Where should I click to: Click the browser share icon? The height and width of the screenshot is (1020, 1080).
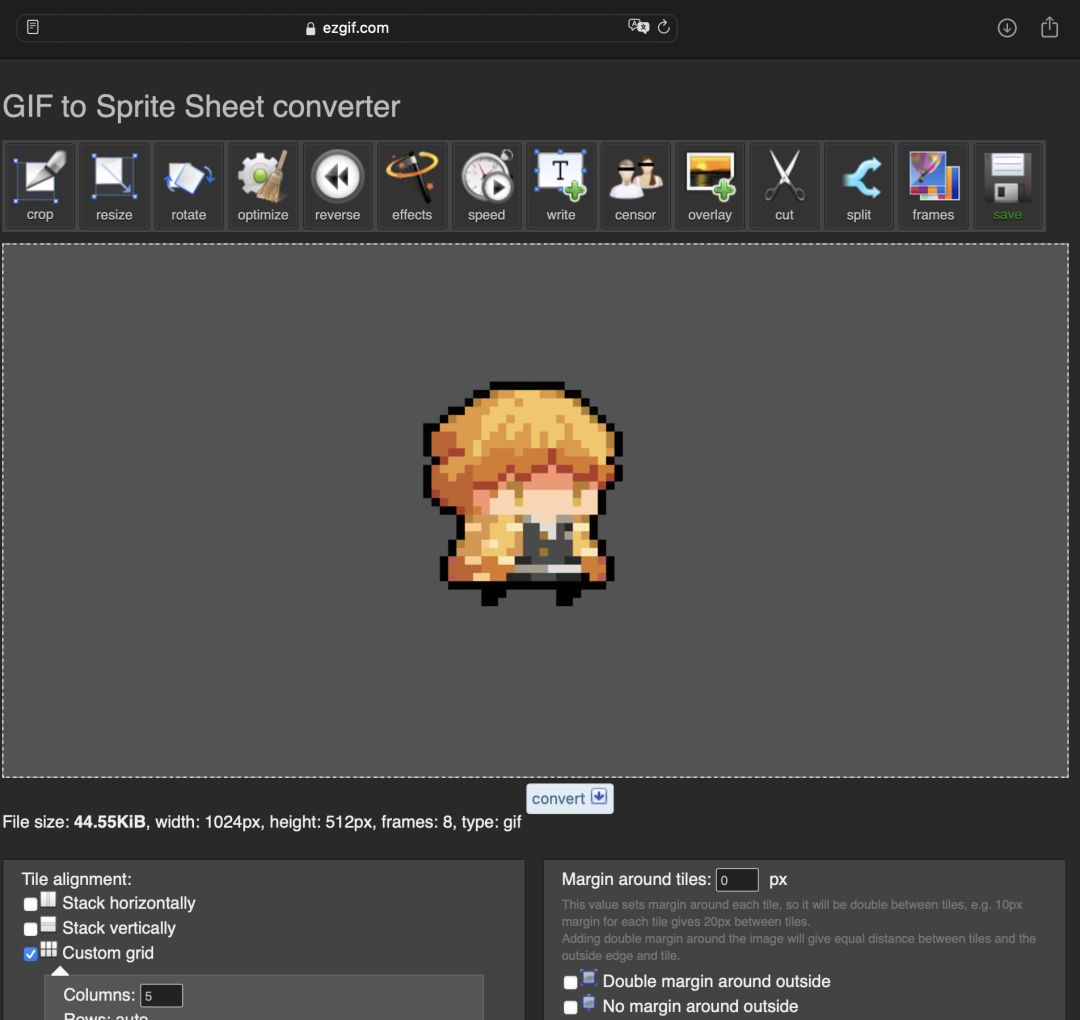click(1049, 27)
